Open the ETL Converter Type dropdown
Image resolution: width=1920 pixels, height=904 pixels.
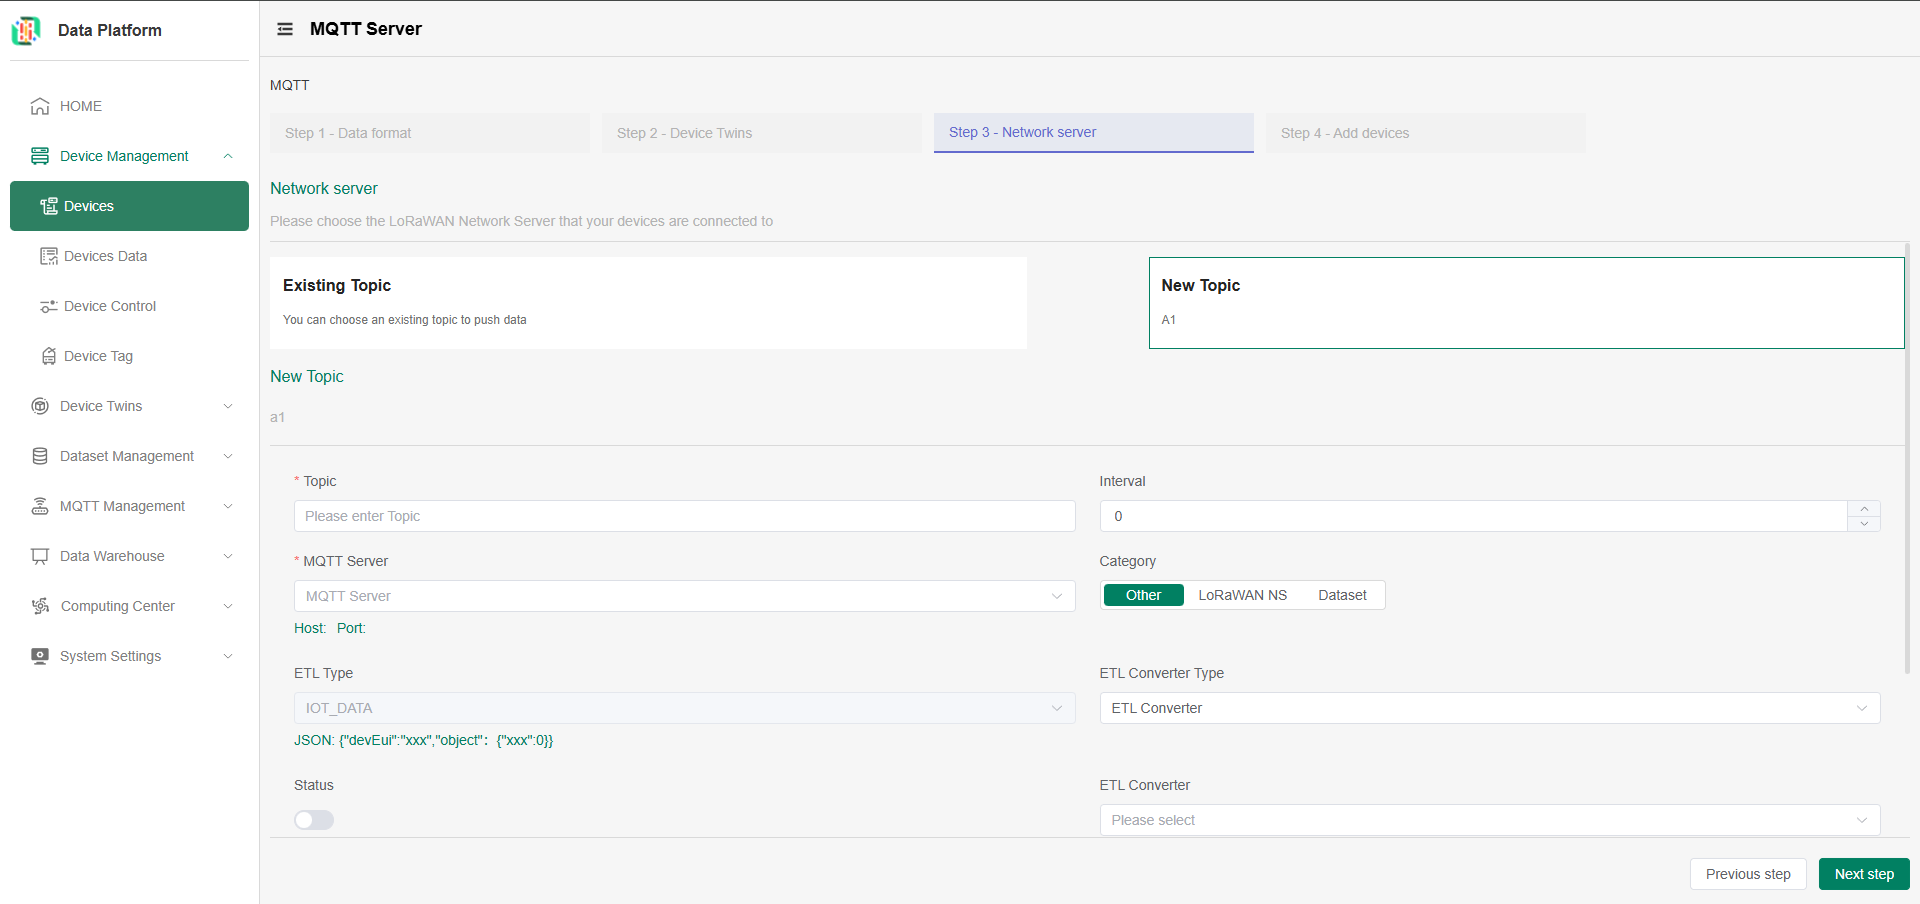1489,708
